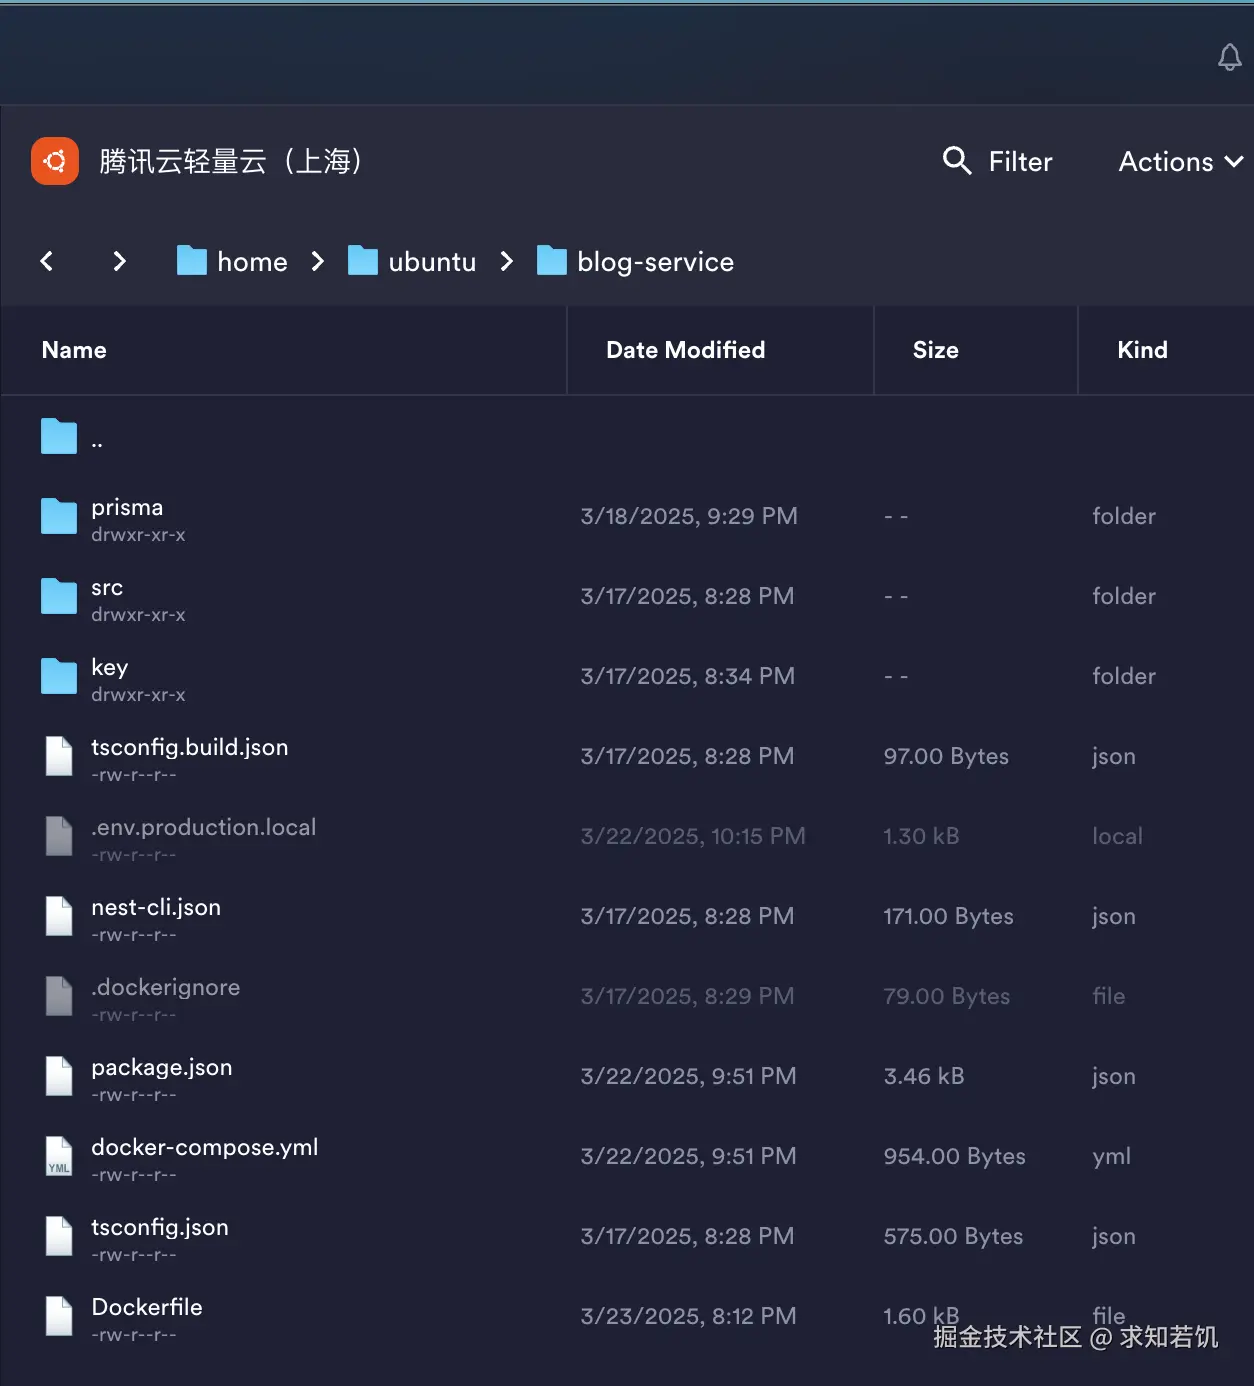Click the 1.30 kB size cell

tap(921, 836)
